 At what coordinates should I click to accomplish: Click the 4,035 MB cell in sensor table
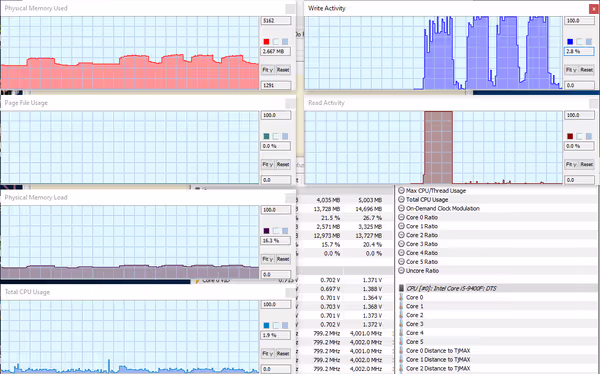[328, 200]
